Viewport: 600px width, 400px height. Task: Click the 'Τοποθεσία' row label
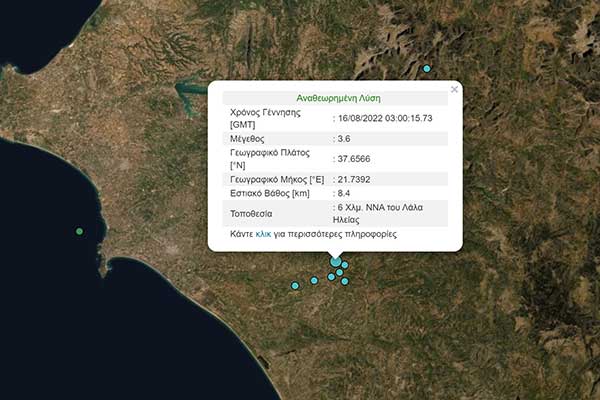point(251,213)
